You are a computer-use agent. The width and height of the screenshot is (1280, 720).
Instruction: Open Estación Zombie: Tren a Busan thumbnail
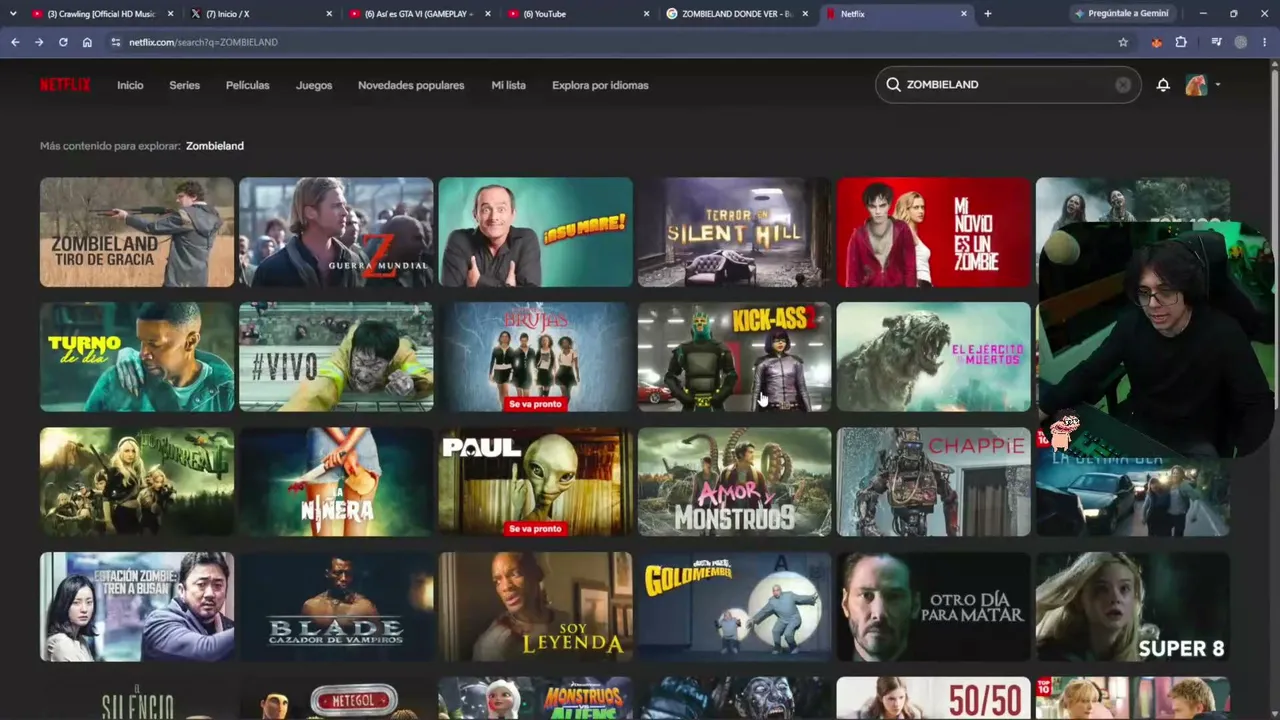pos(137,607)
